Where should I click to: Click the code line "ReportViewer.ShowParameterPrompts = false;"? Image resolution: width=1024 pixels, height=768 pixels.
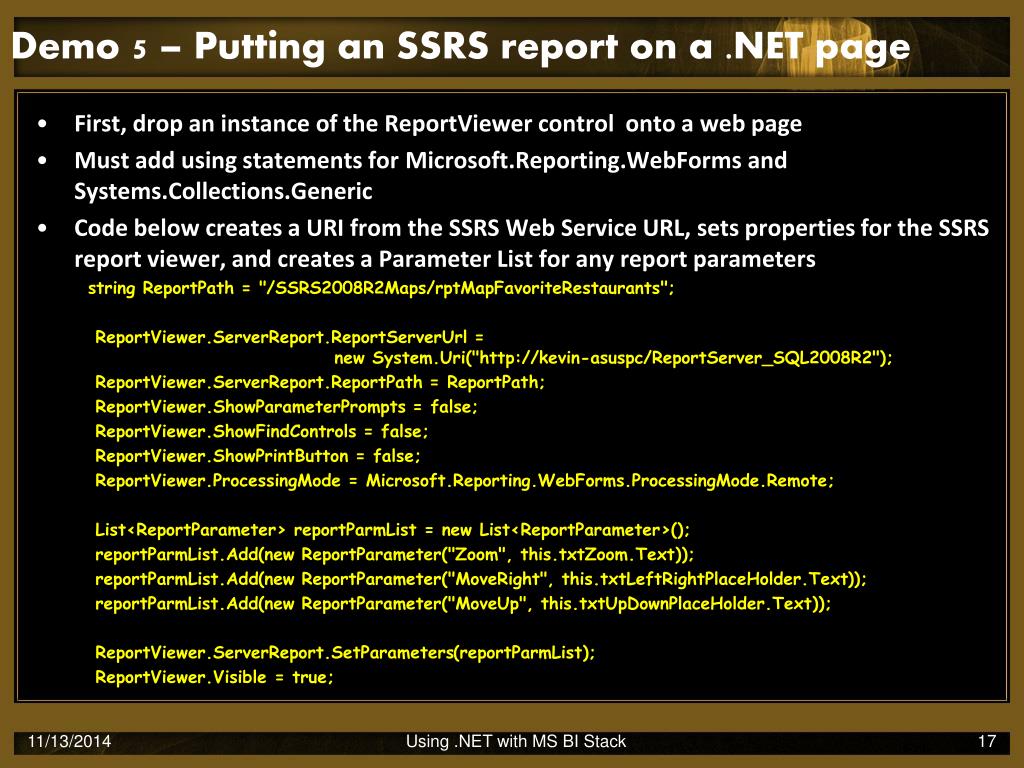[286, 407]
